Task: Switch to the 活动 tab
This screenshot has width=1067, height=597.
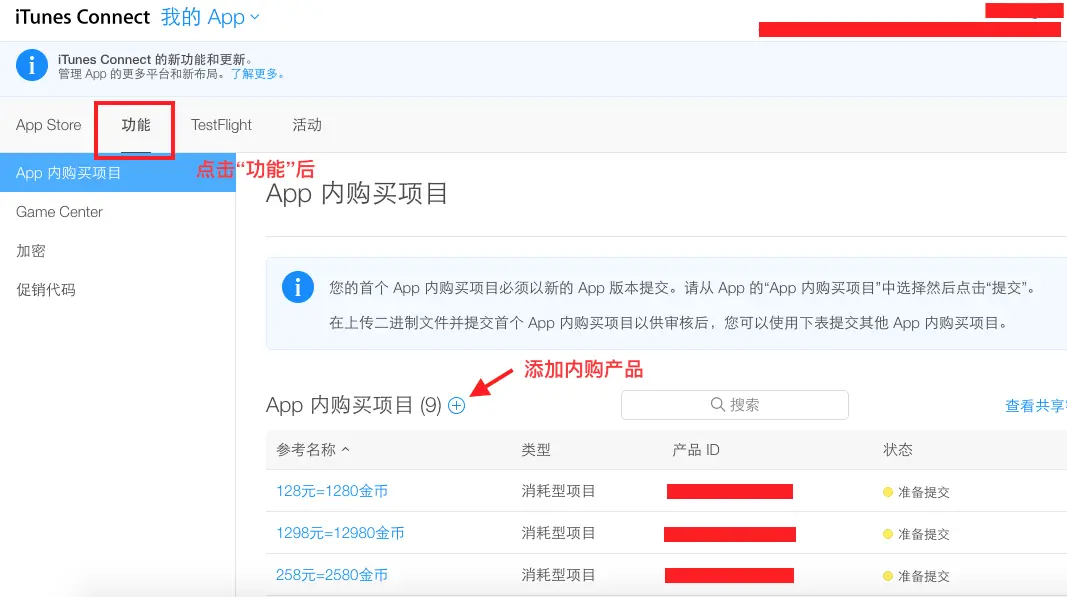Action: tap(307, 125)
